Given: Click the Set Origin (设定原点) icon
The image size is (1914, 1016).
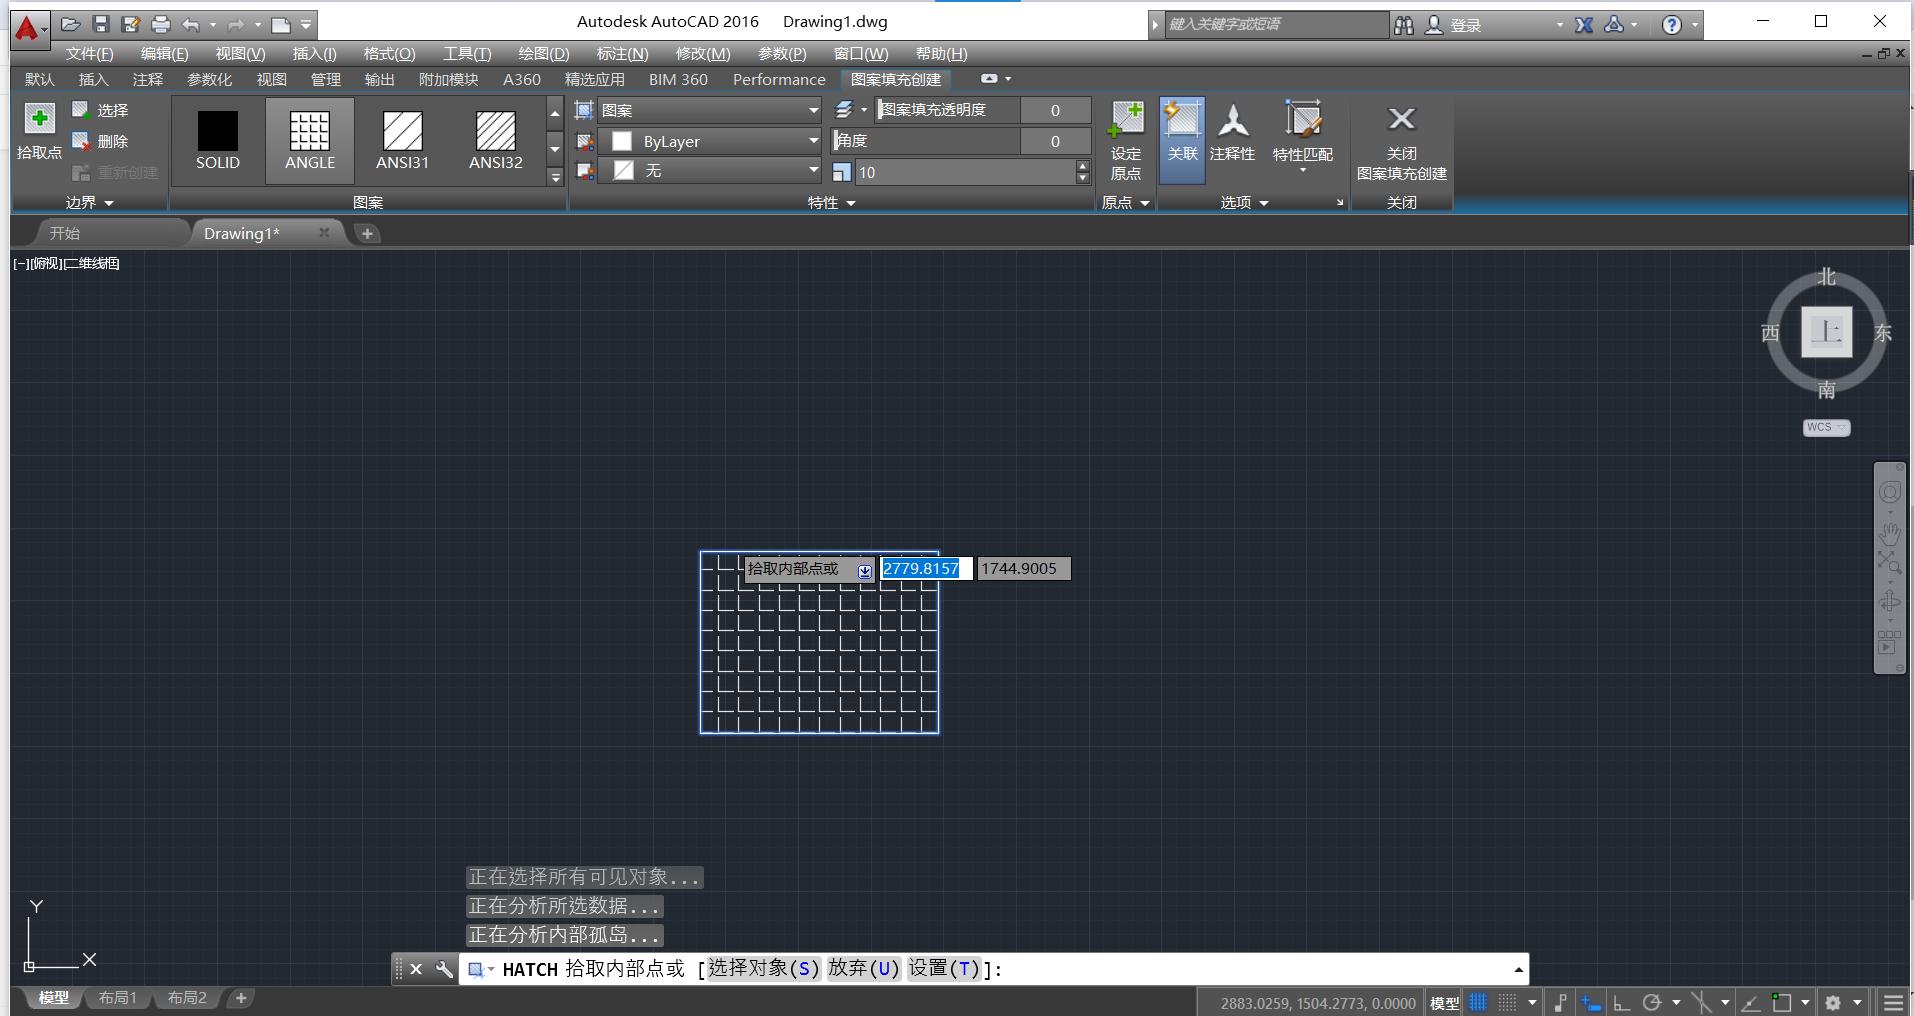Looking at the screenshot, I should [x=1126, y=120].
